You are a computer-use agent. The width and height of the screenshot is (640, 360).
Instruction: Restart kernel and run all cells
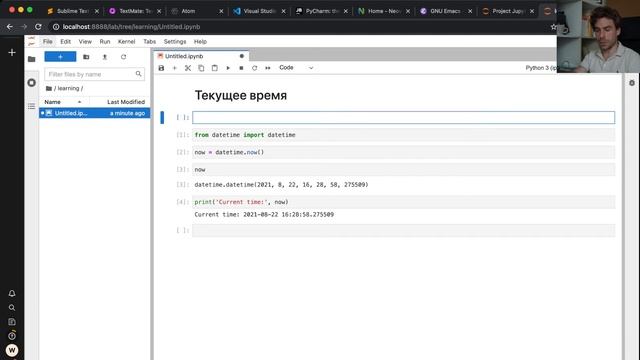(268, 68)
